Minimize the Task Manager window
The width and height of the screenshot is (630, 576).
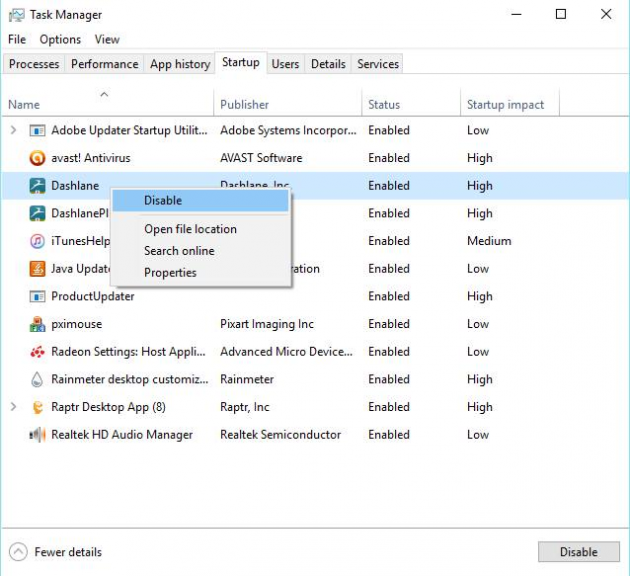(x=516, y=14)
